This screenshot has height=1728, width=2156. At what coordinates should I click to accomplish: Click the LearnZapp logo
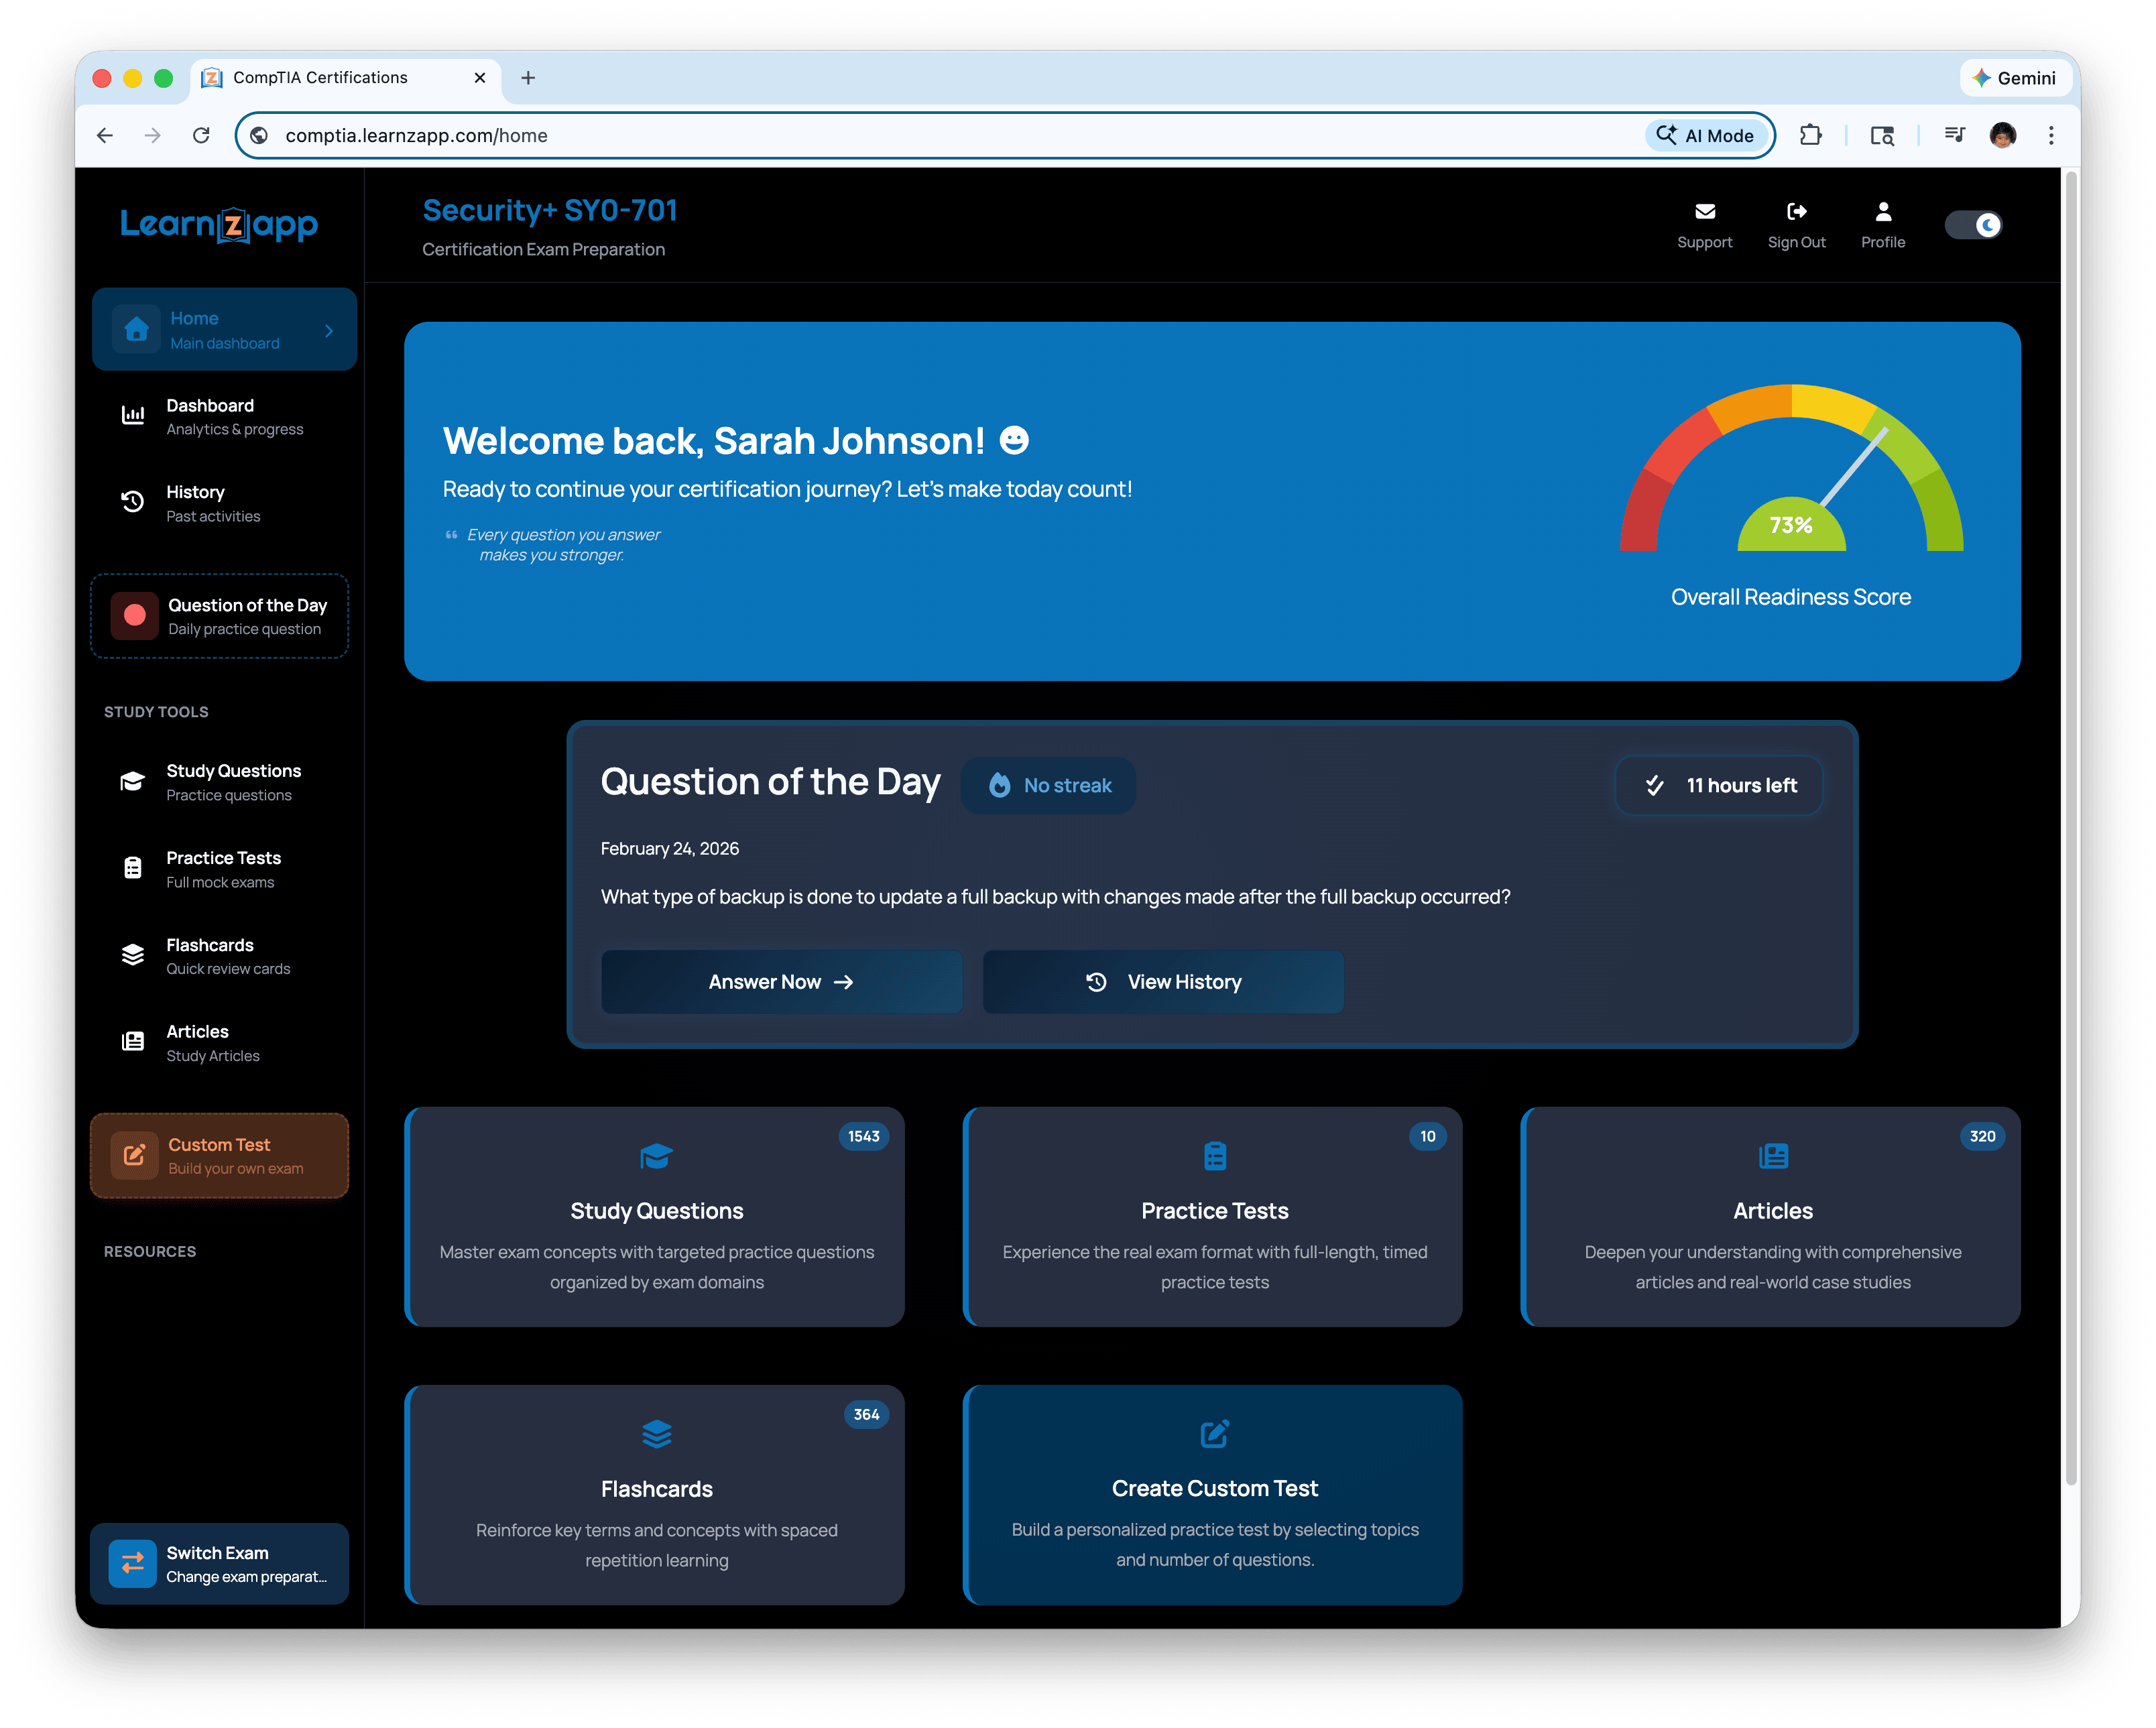tap(219, 224)
